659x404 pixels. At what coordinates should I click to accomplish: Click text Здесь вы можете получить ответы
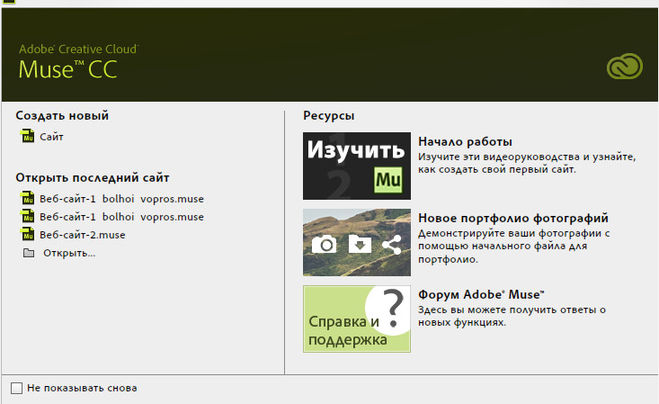click(x=512, y=316)
